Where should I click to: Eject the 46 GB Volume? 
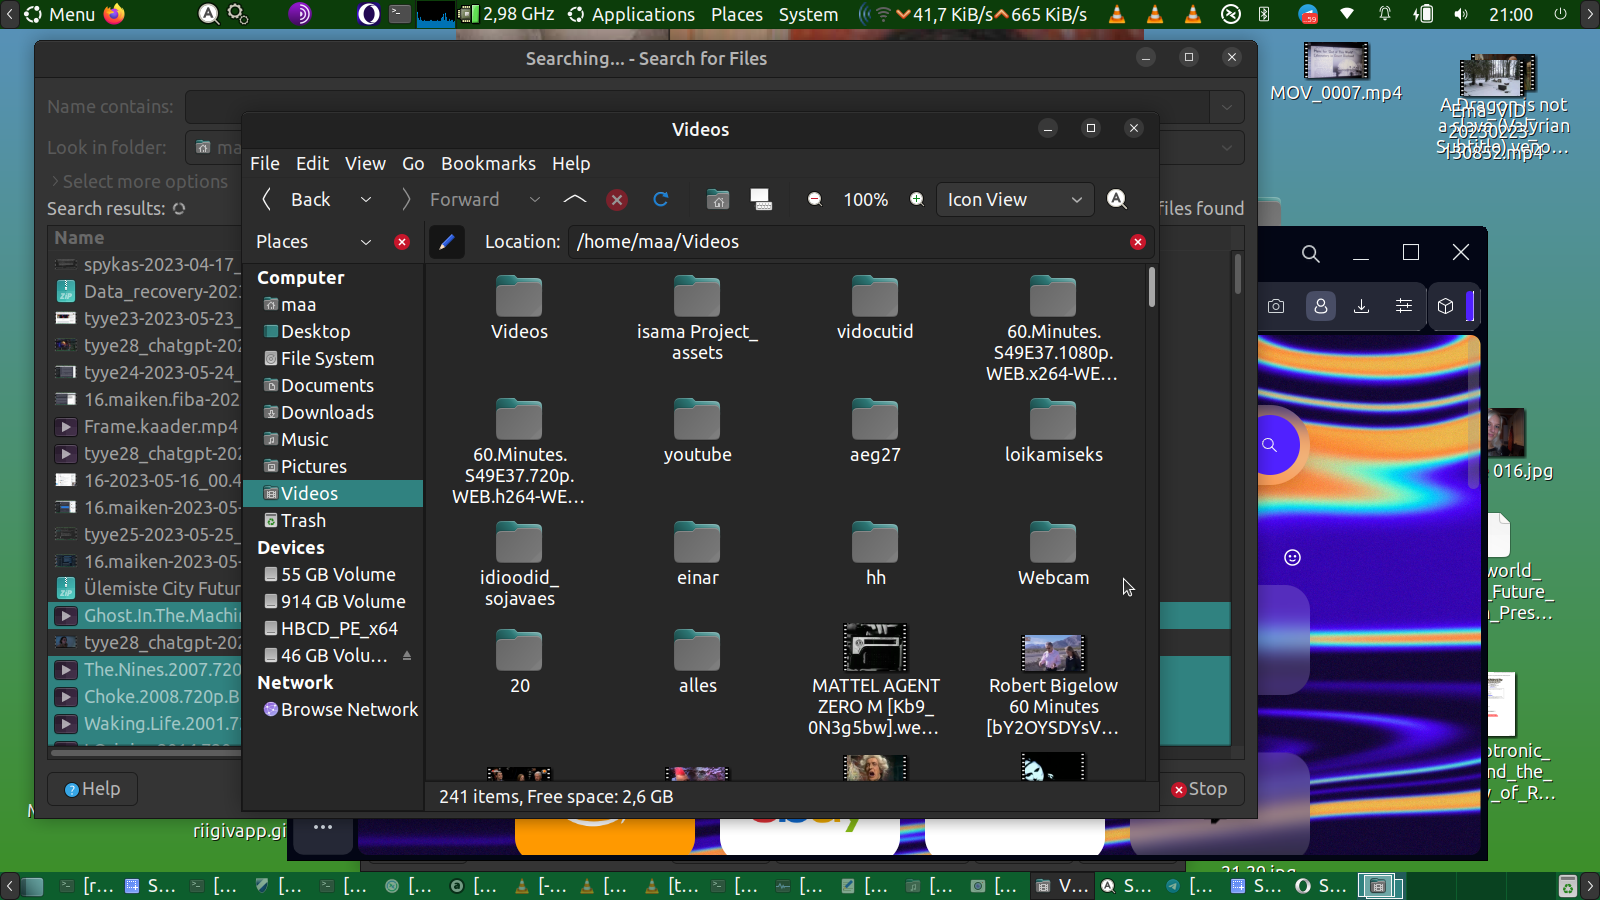tap(407, 656)
